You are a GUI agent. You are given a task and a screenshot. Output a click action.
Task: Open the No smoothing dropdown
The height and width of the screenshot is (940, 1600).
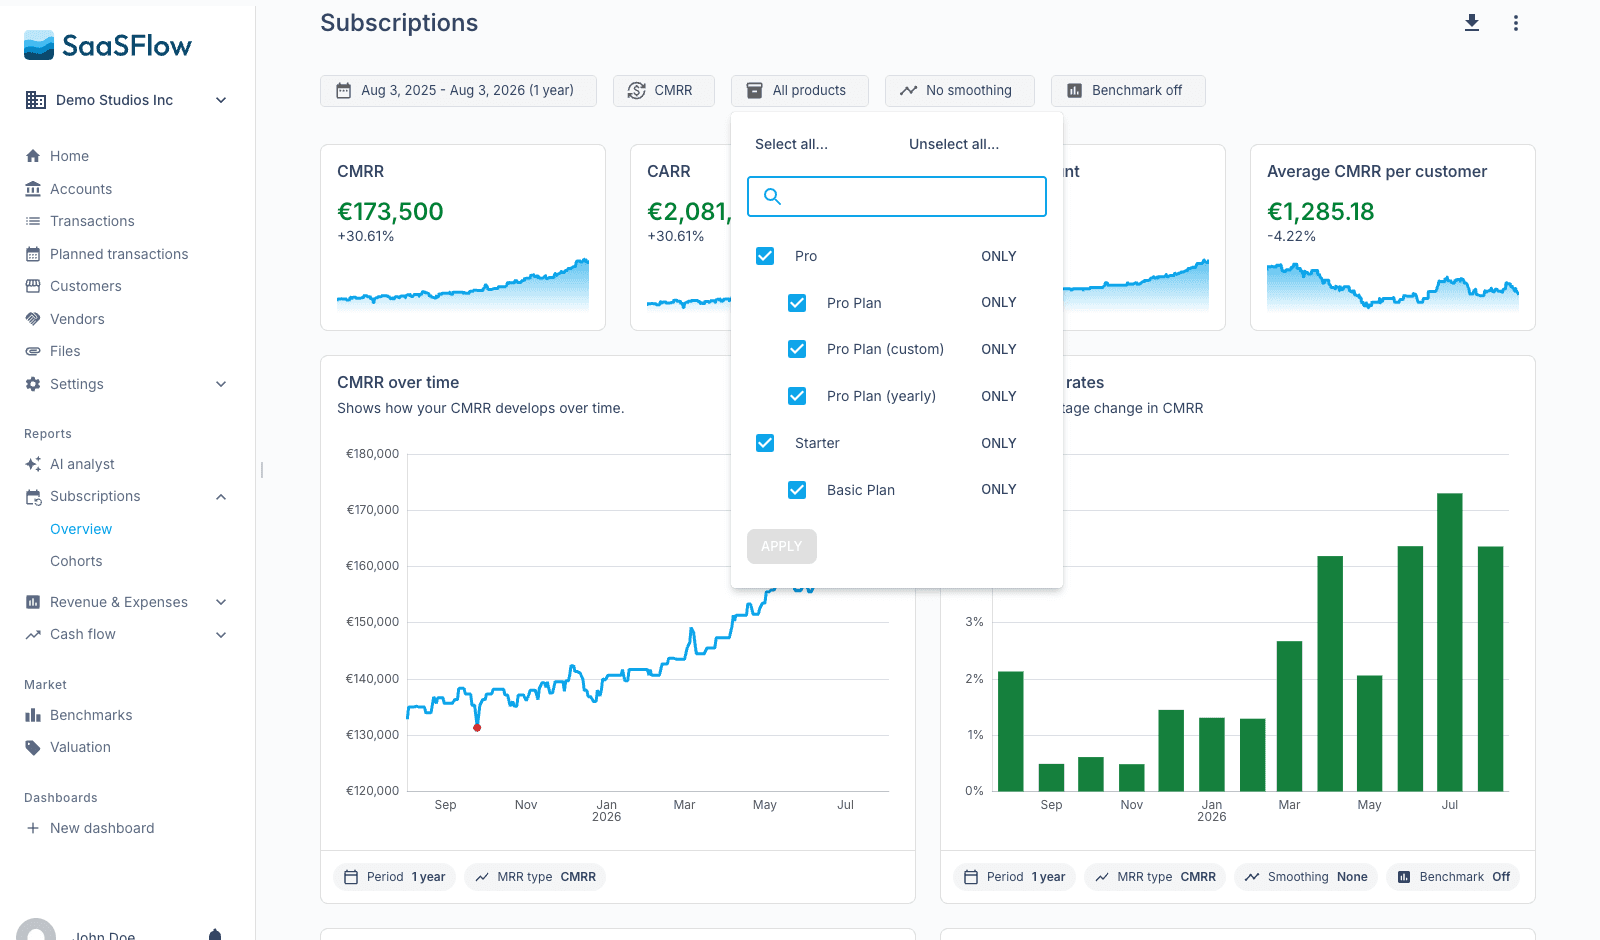click(959, 91)
